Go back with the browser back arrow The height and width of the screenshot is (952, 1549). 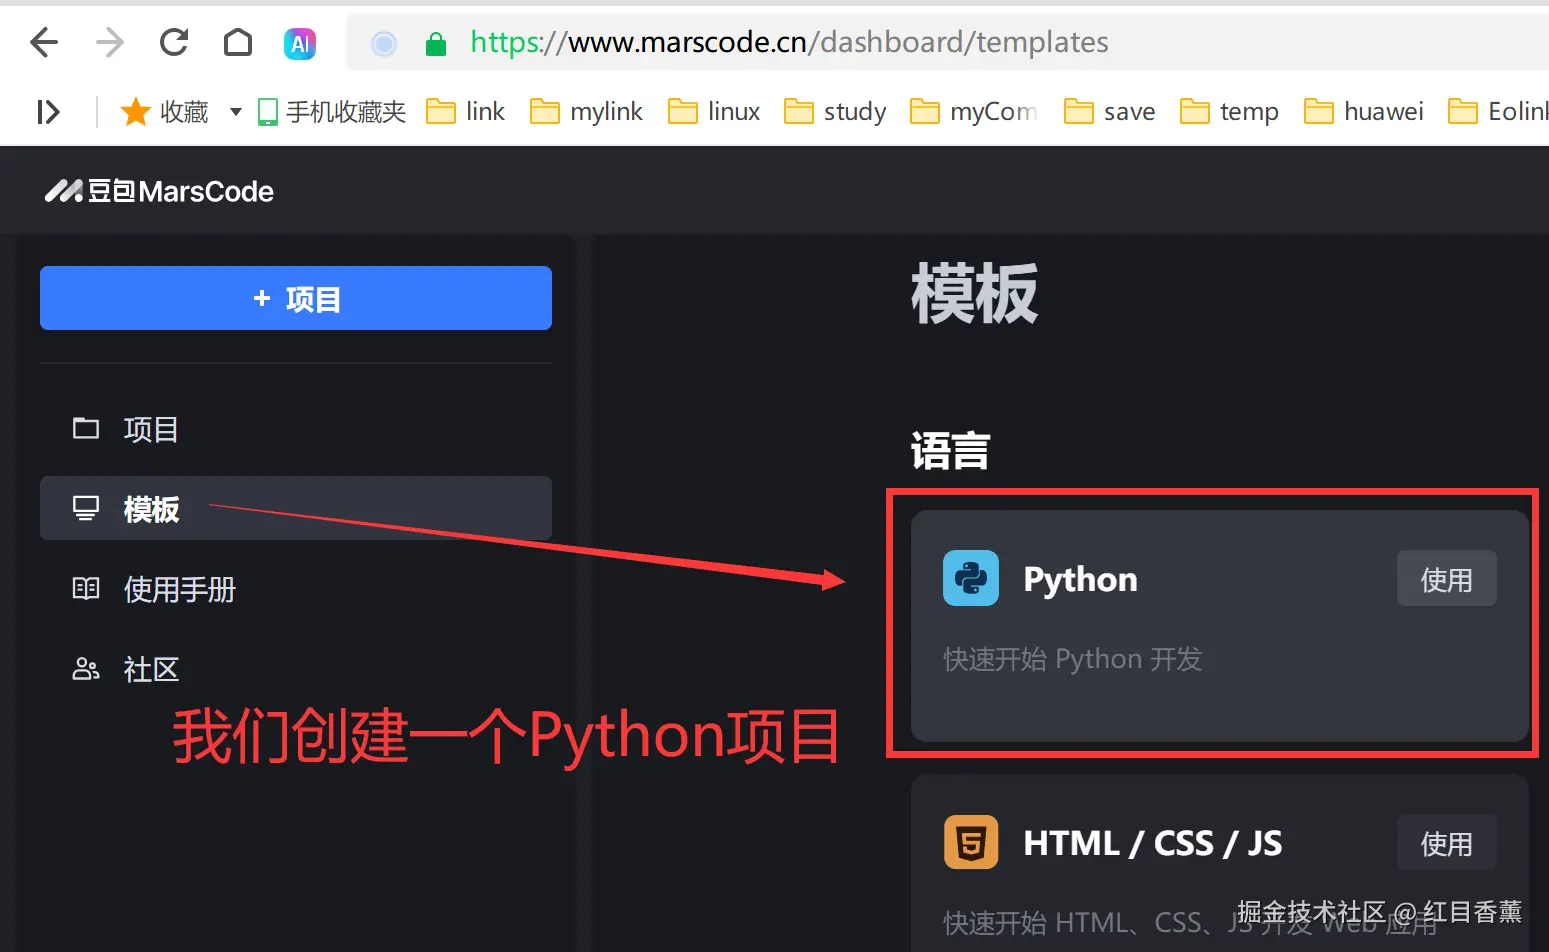[x=44, y=42]
